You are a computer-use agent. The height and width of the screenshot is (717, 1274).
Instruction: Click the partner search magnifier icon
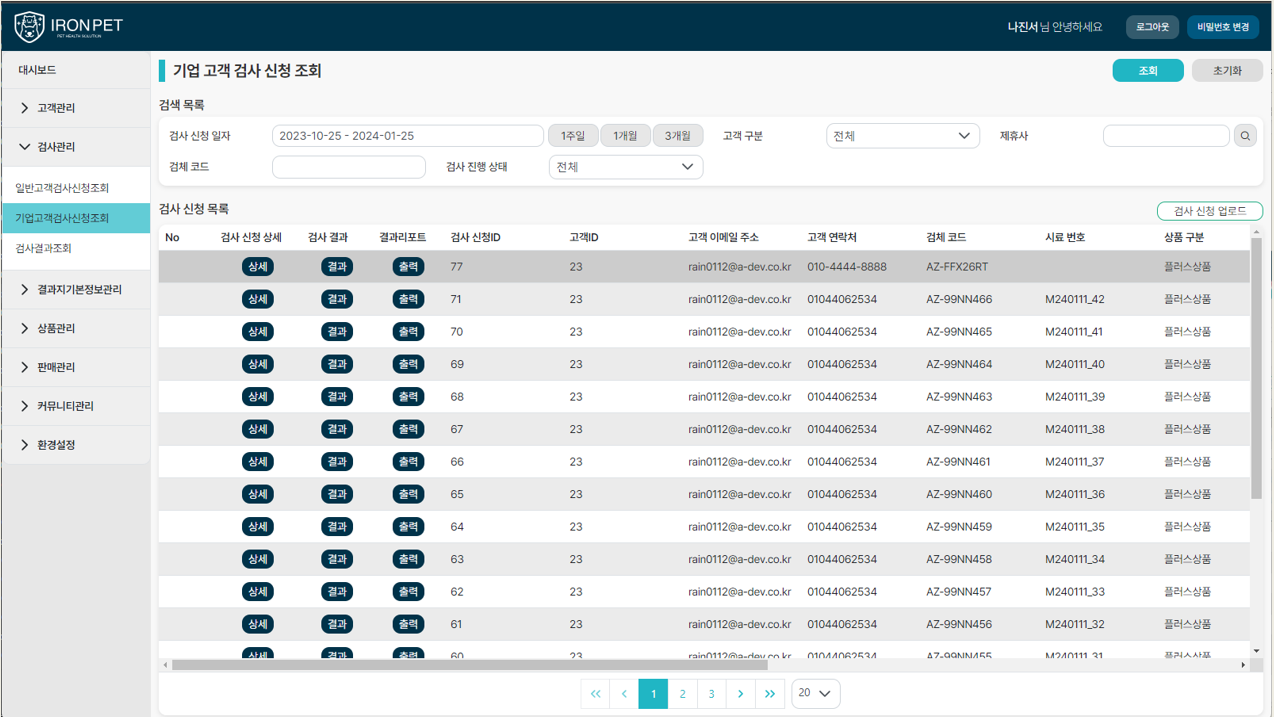pyautogui.click(x=1245, y=136)
